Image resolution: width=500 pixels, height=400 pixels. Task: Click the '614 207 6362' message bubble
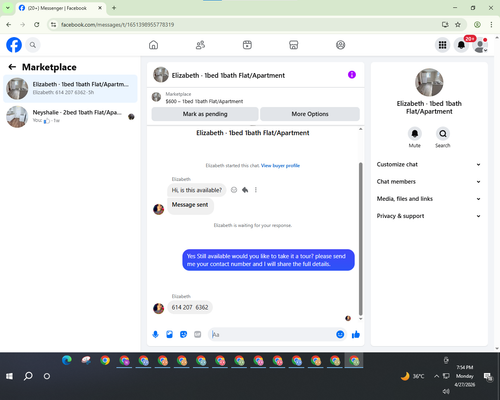(190, 307)
